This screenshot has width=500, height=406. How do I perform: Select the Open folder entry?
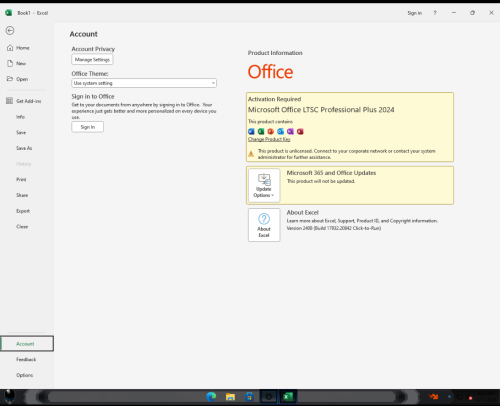tap(17, 79)
